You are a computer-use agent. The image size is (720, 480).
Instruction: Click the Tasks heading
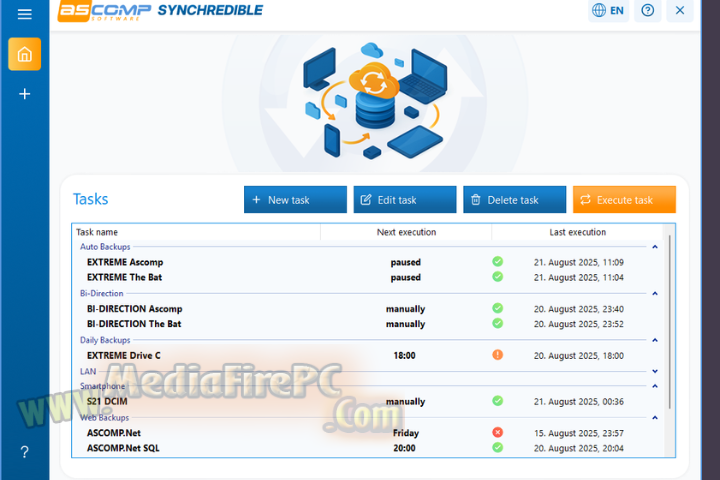coord(90,199)
